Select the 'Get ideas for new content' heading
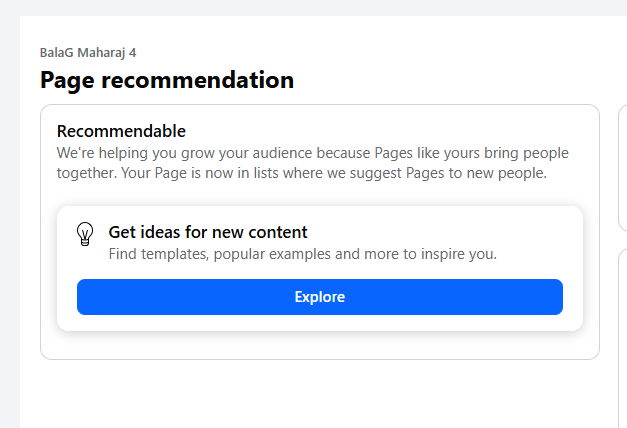The height and width of the screenshot is (428, 627). tap(207, 232)
